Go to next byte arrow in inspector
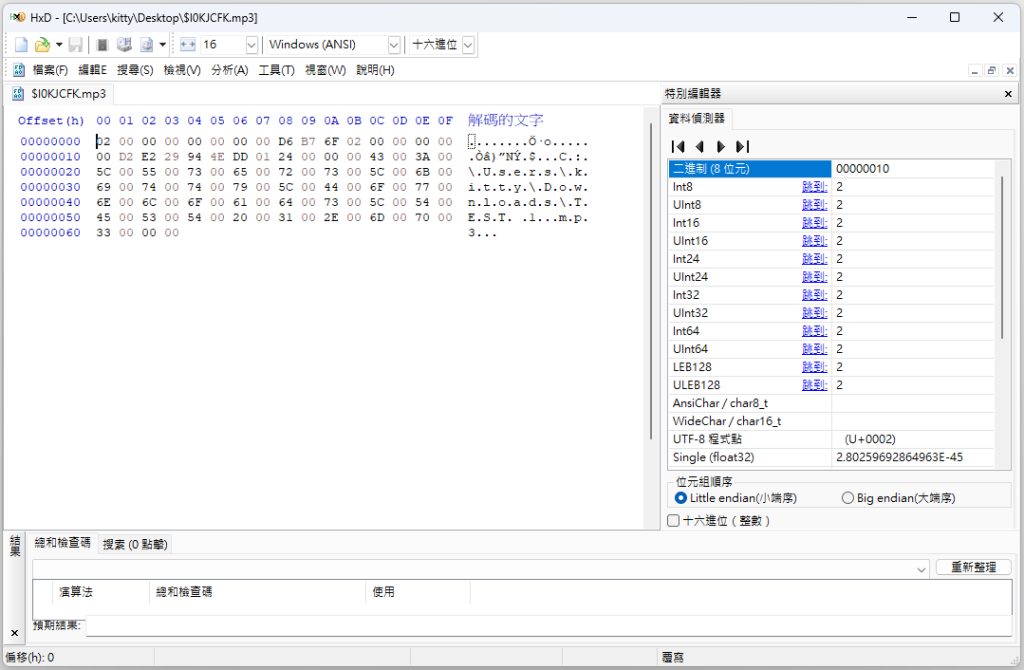The height and width of the screenshot is (670, 1024). 721,146
